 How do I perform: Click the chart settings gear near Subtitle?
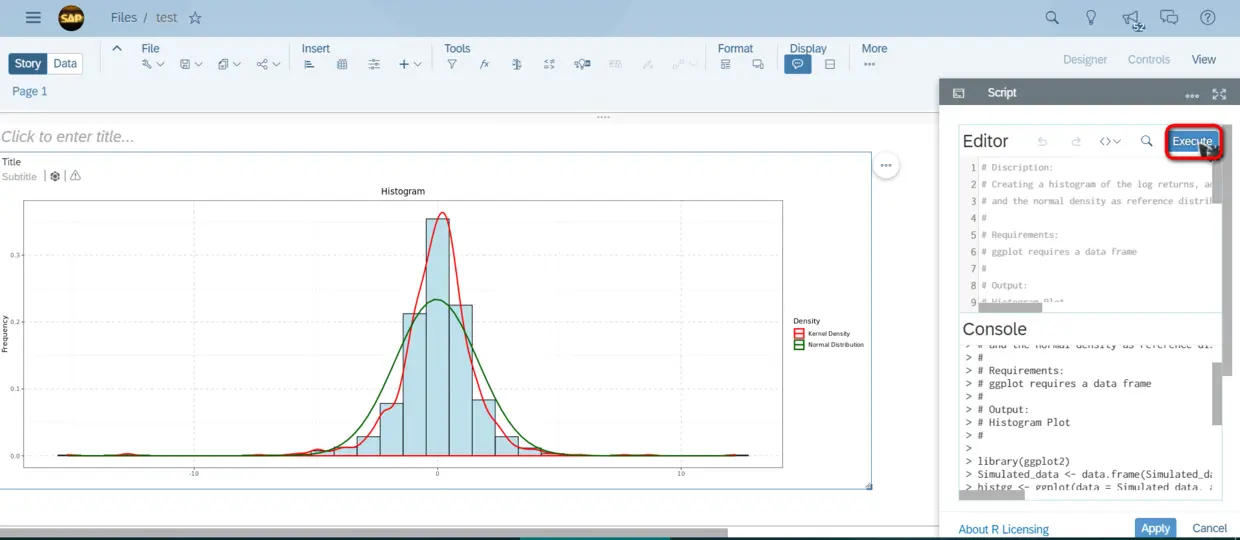tap(55, 176)
